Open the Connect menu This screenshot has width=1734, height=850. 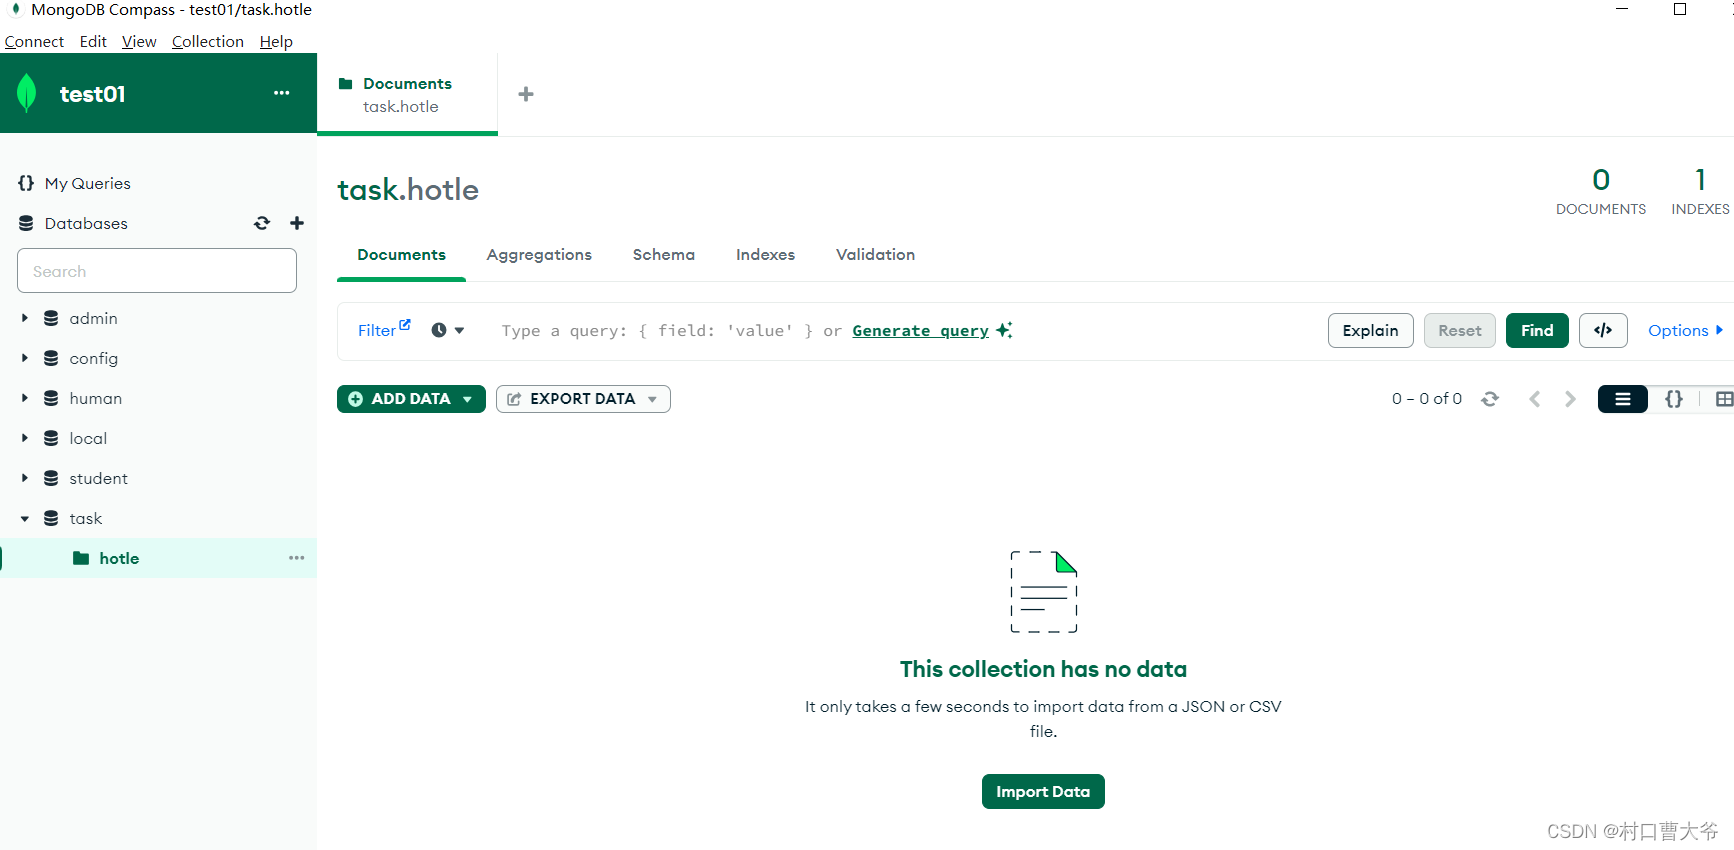click(x=34, y=41)
